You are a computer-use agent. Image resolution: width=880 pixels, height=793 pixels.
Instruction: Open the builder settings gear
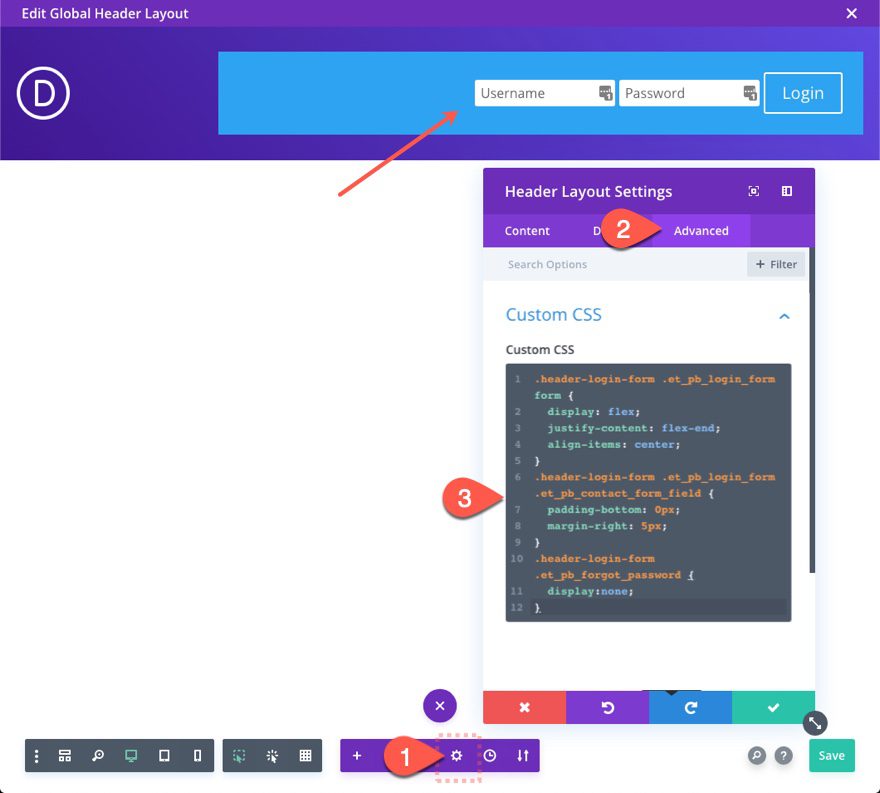pos(457,756)
